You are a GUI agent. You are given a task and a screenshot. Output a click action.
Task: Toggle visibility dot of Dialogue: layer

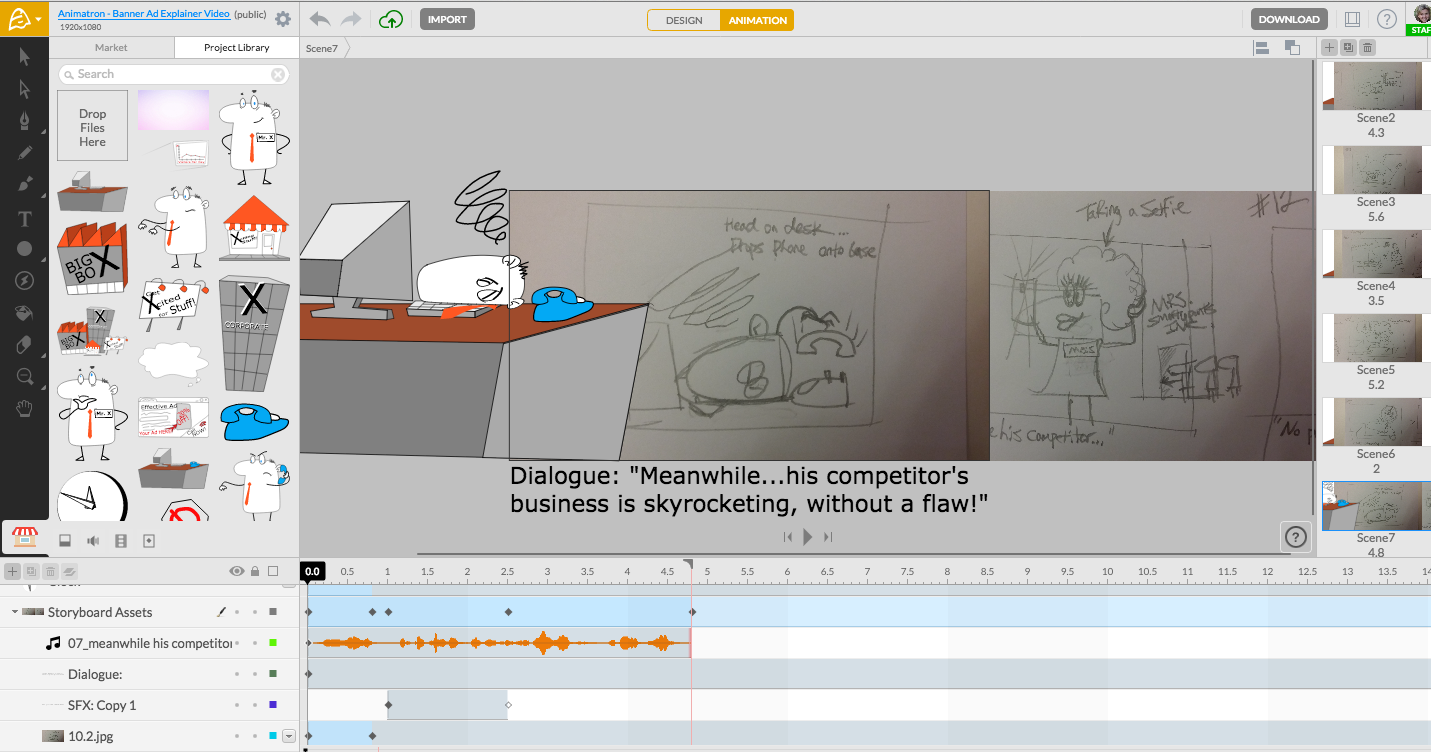[x=237, y=674]
